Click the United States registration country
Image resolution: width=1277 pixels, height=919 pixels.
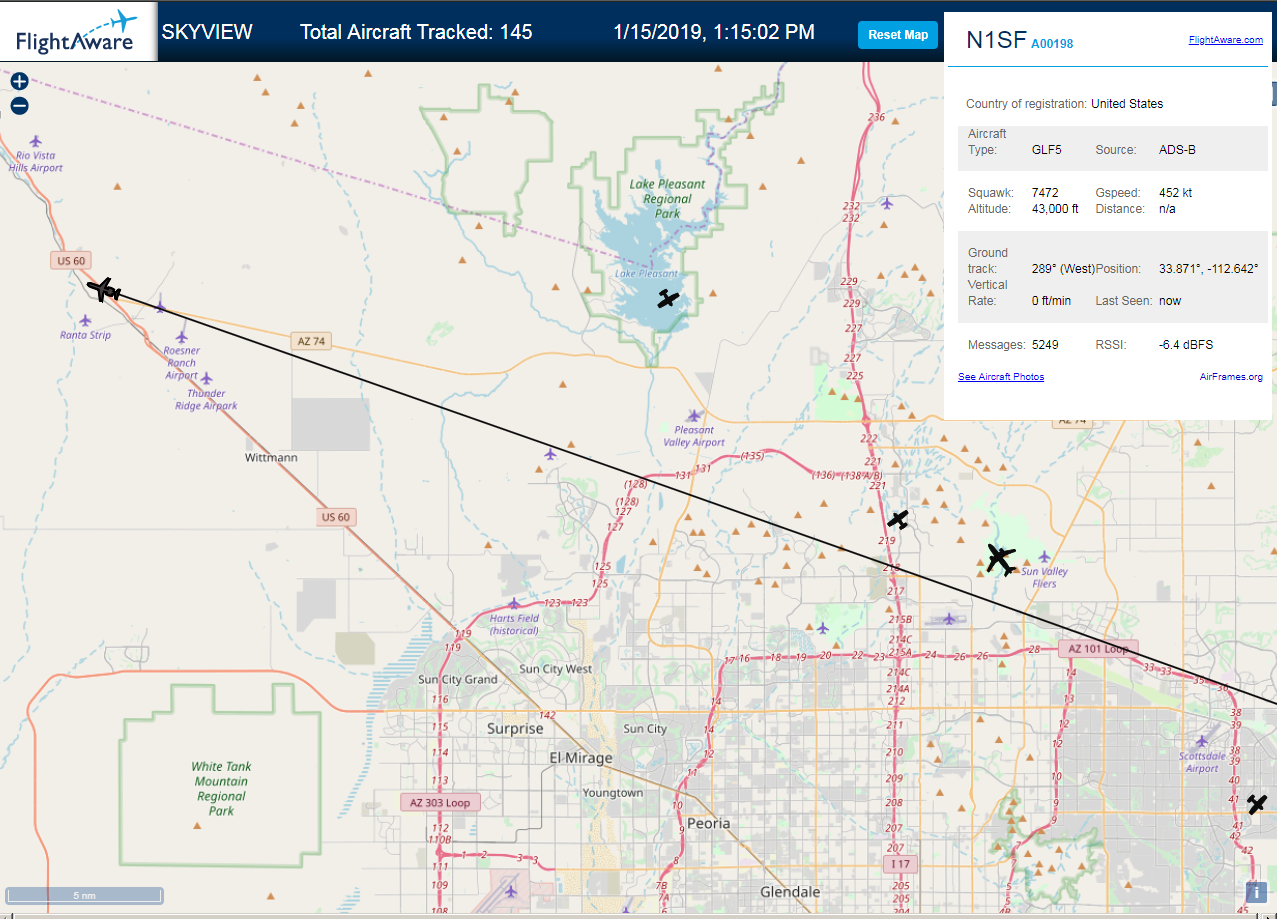(x=1127, y=104)
